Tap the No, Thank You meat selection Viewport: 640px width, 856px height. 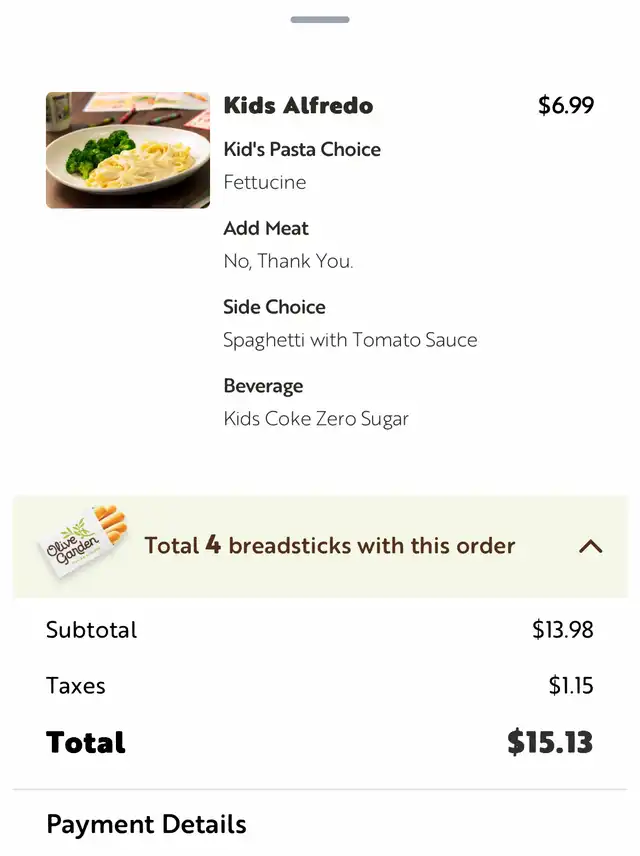tap(288, 261)
